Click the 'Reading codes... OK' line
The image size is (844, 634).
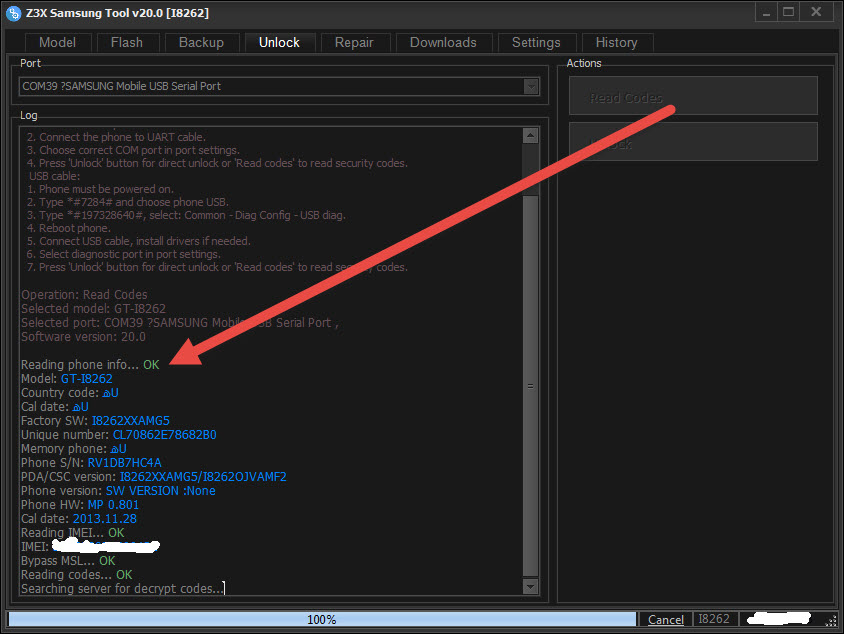[x=76, y=575]
